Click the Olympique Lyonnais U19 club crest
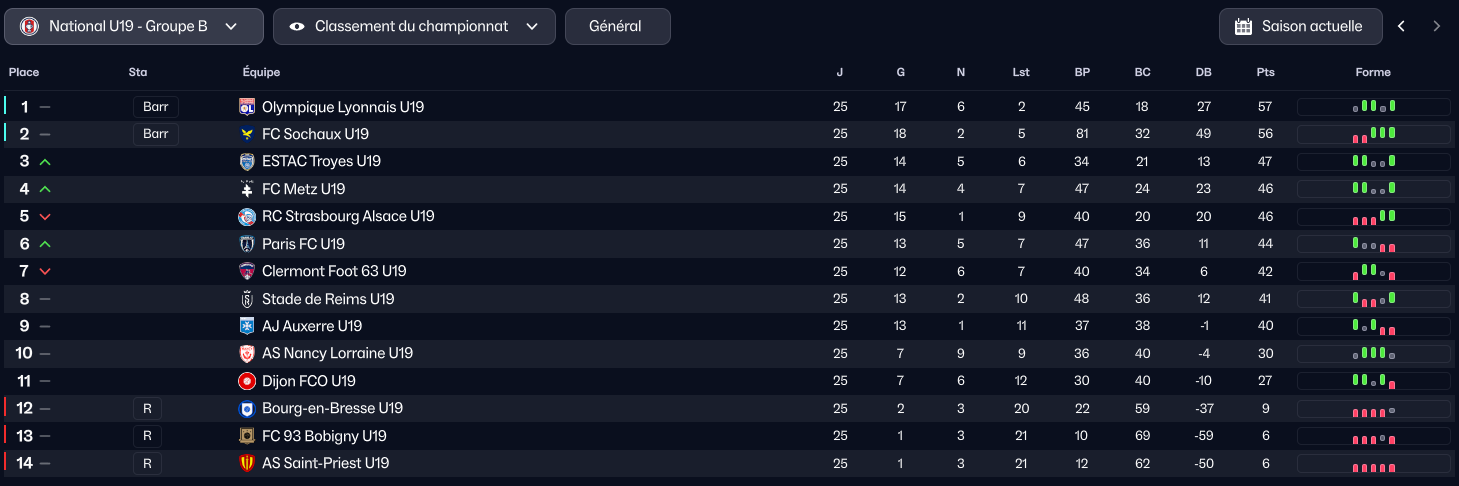This screenshot has width=1459, height=486. coord(247,107)
